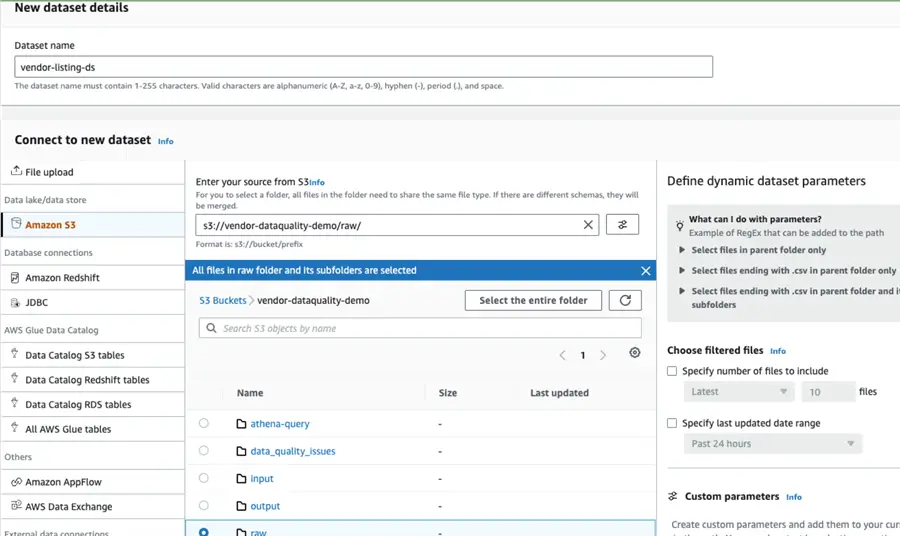Screen dimensions: 900x536
Task: Enable Specify last updated date range
Action: pyautogui.click(x=672, y=424)
